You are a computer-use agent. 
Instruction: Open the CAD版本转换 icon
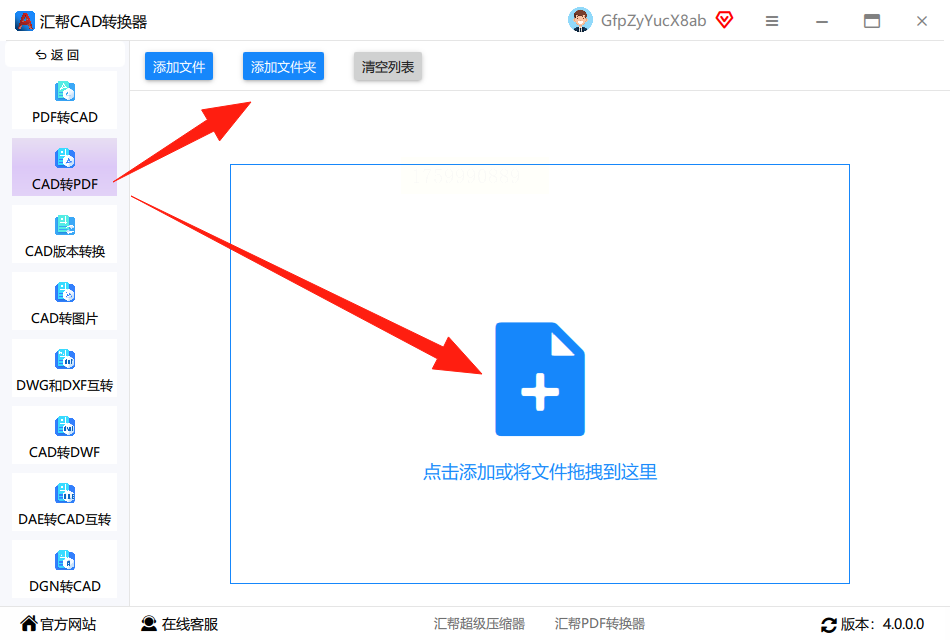65,225
